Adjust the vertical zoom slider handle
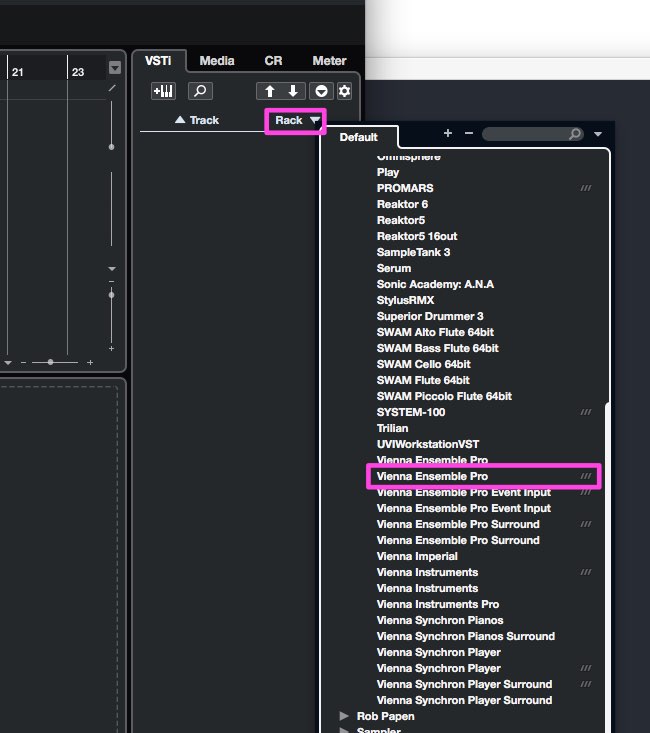This screenshot has height=733, width=650. click(x=111, y=295)
